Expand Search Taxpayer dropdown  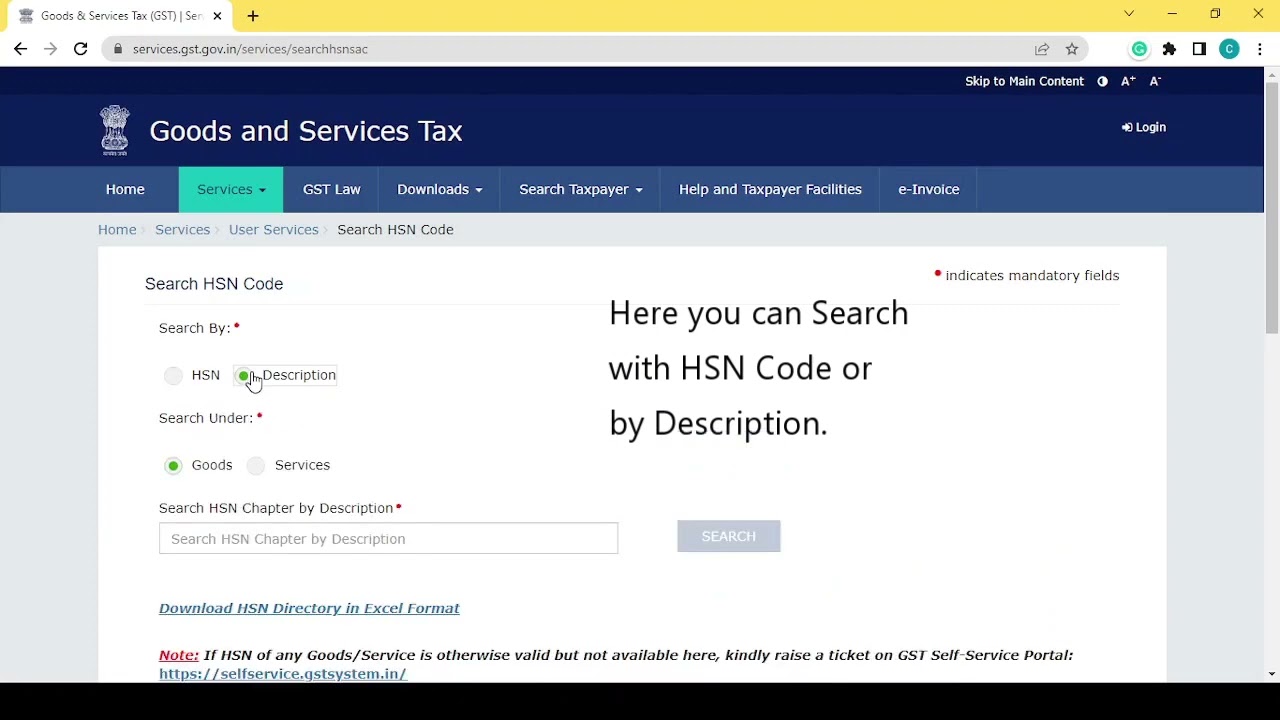click(x=580, y=189)
